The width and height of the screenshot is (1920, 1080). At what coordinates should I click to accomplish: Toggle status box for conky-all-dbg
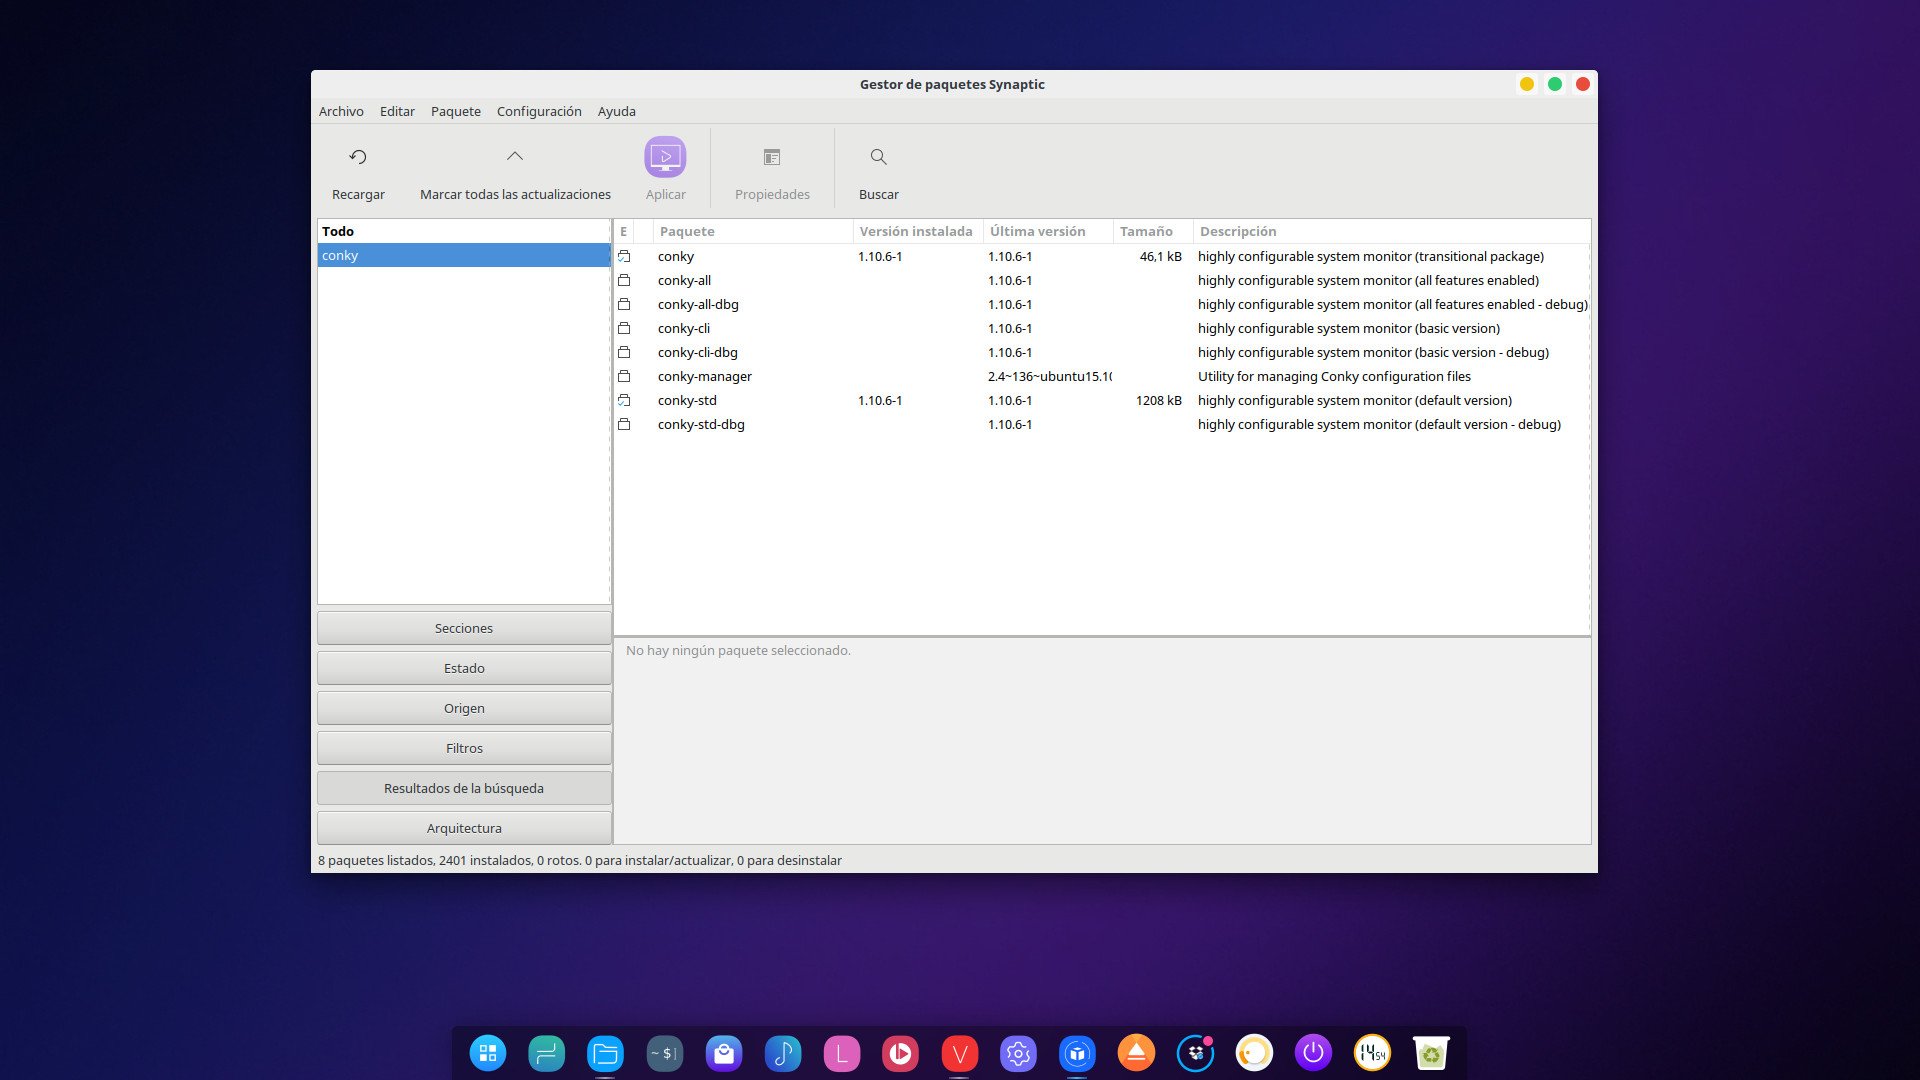point(624,305)
